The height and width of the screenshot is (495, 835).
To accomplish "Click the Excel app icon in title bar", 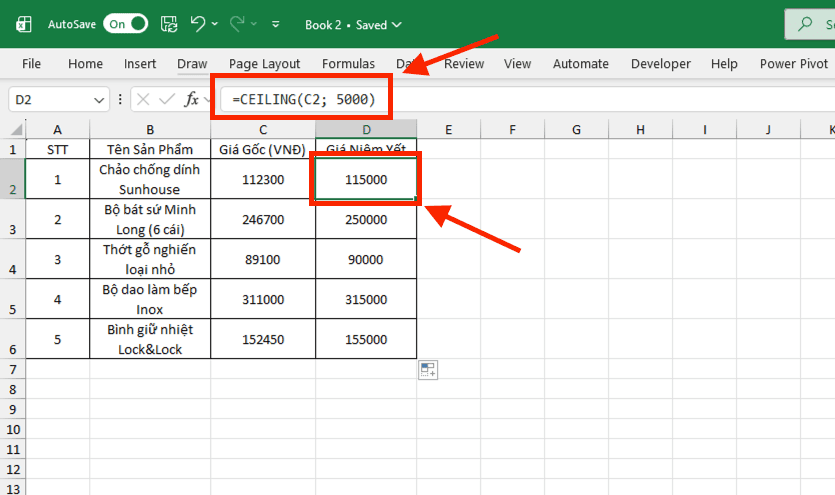I will (x=23, y=24).
